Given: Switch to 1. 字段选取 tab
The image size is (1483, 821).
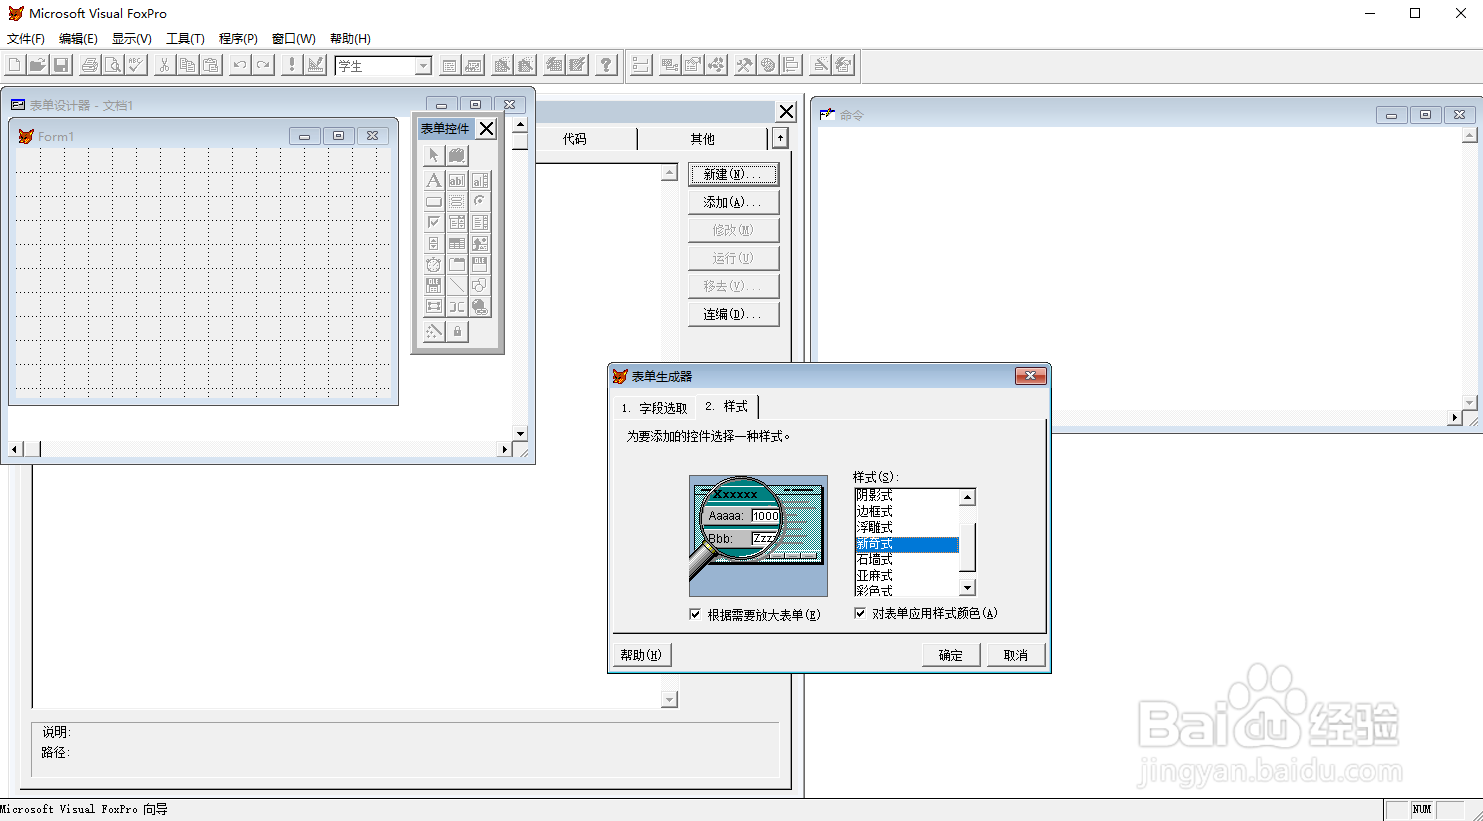Looking at the screenshot, I should pos(654,408).
